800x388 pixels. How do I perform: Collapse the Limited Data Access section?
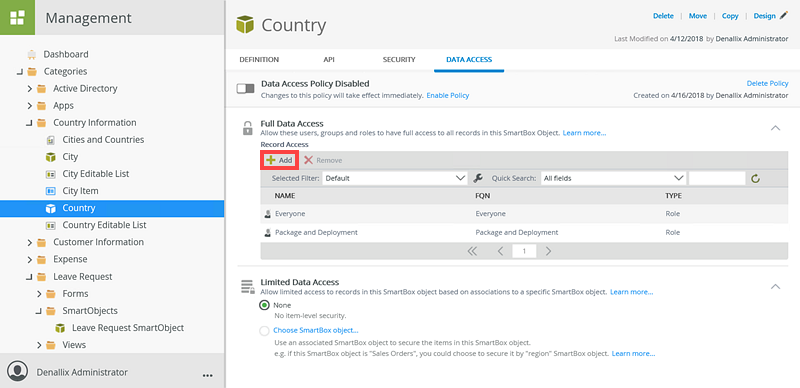coord(775,286)
